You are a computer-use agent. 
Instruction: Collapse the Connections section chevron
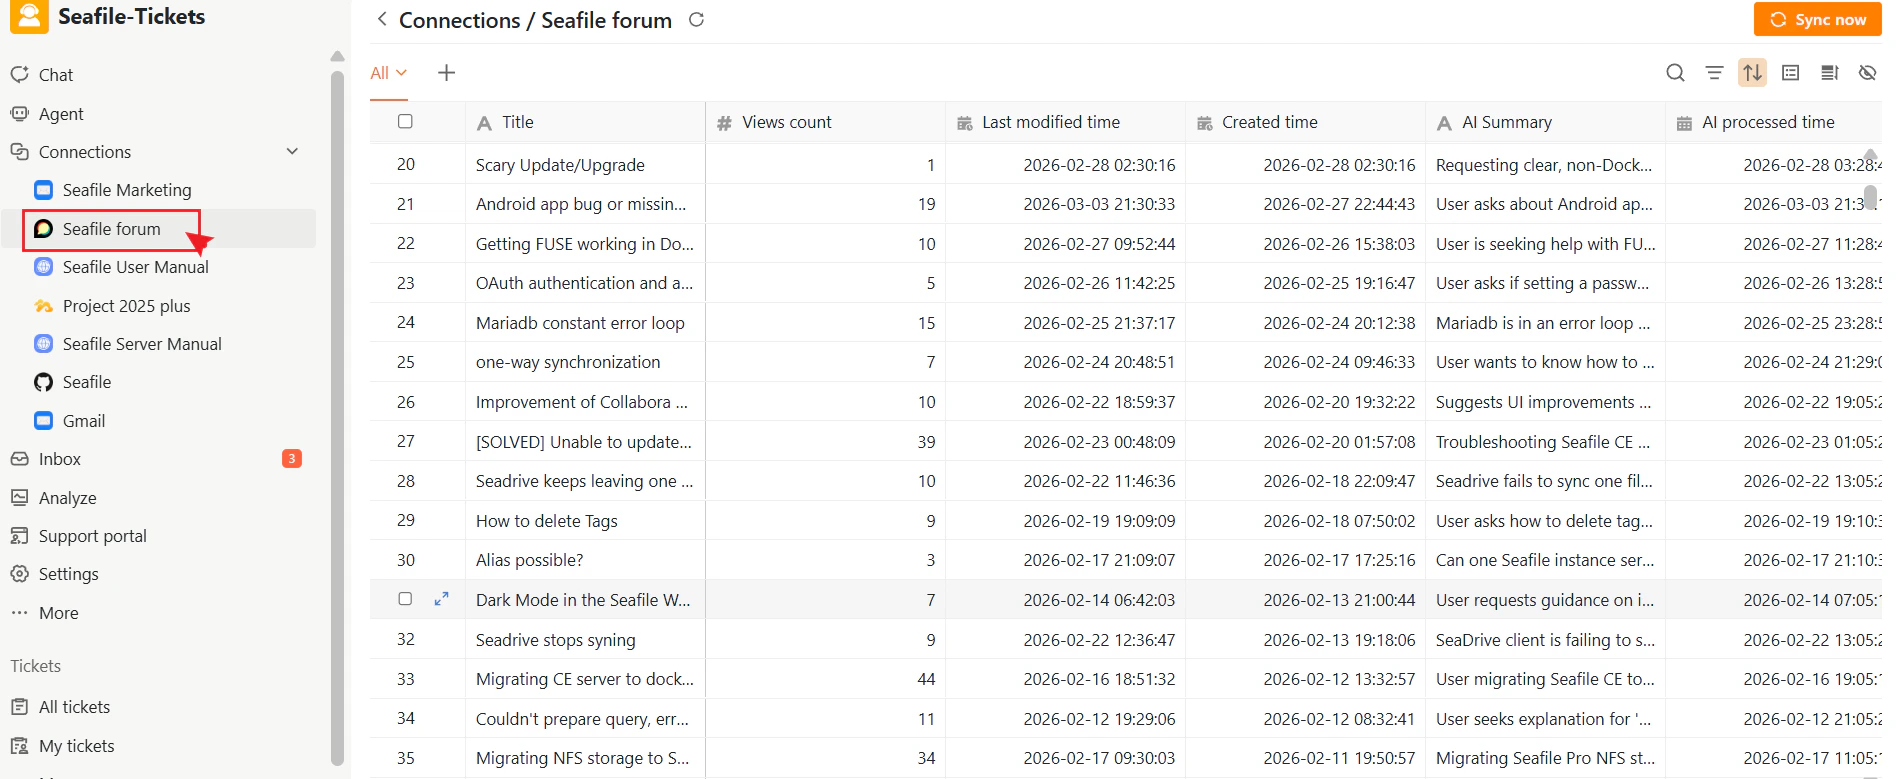pyautogui.click(x=292, y=151)
